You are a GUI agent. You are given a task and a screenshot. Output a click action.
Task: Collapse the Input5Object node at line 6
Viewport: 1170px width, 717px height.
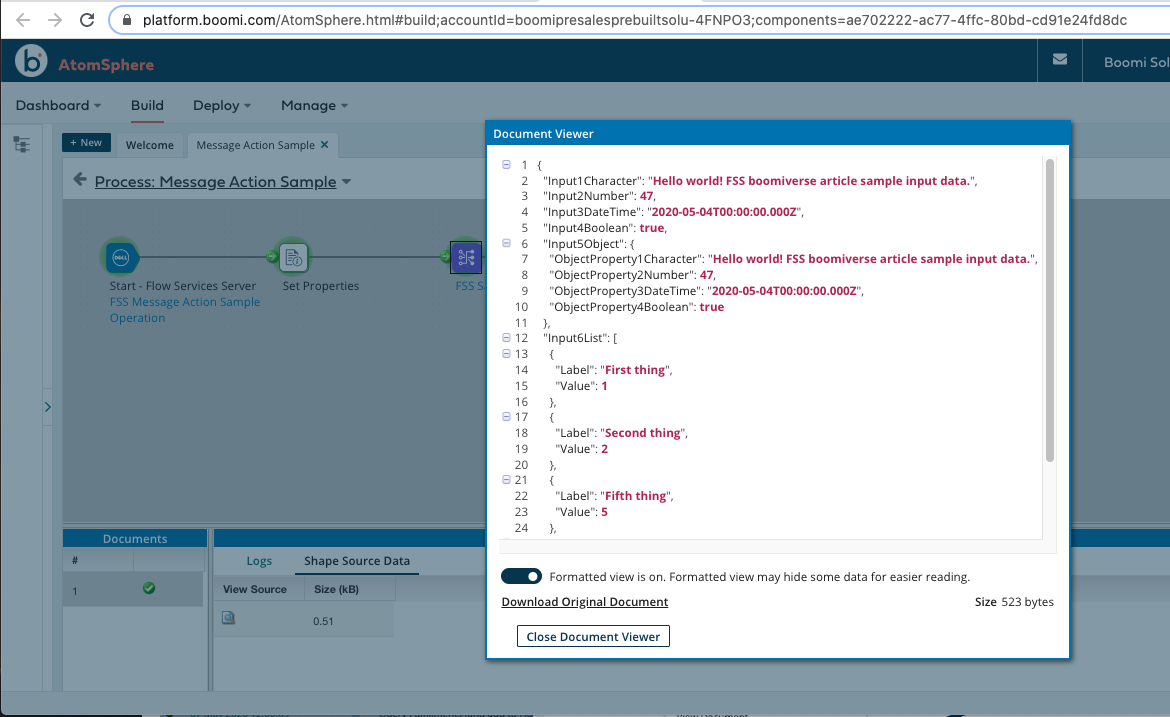point(506,243)
